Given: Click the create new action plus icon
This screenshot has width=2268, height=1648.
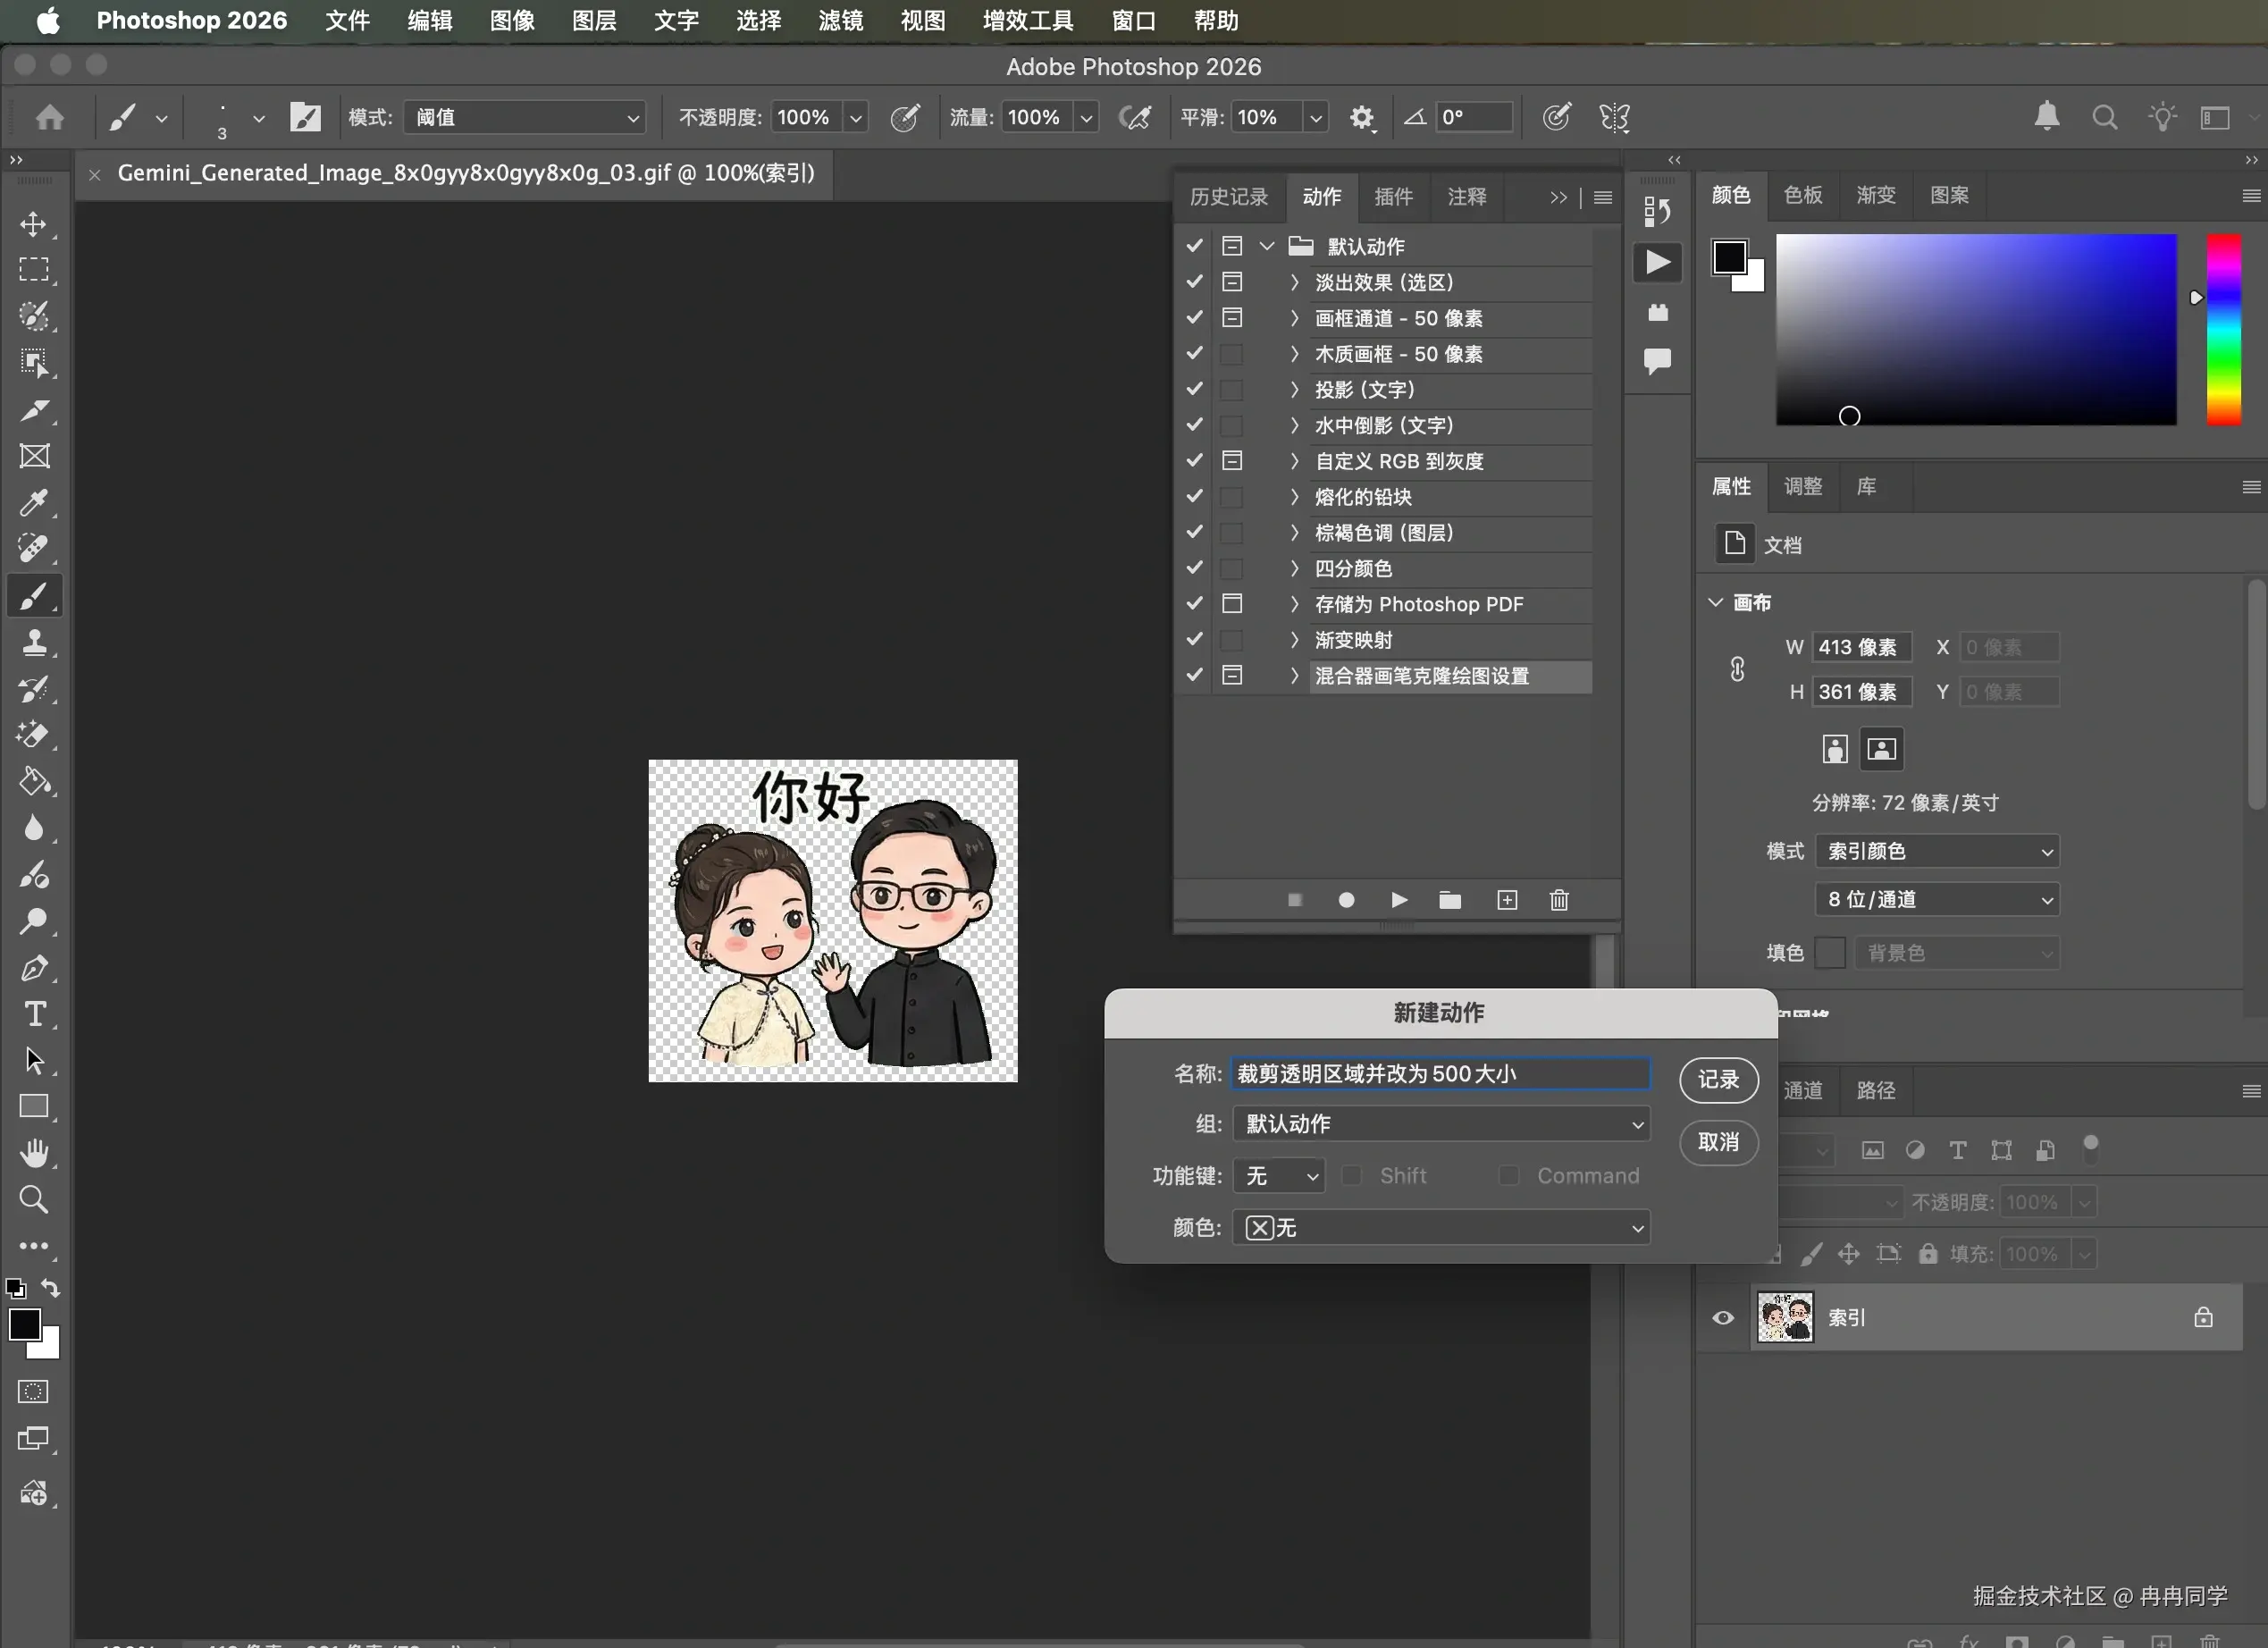Looking at the screenshot, I should click(1507, 900).
